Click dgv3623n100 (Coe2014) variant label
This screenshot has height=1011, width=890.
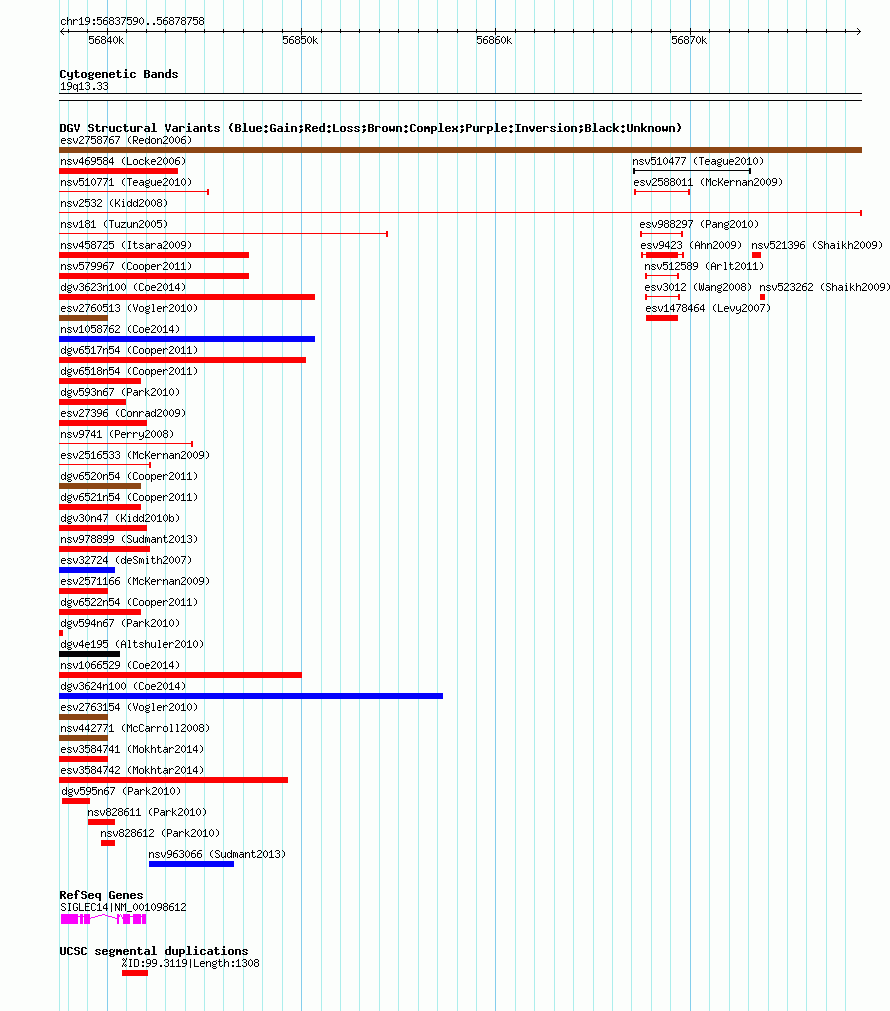tap(123, 287)
